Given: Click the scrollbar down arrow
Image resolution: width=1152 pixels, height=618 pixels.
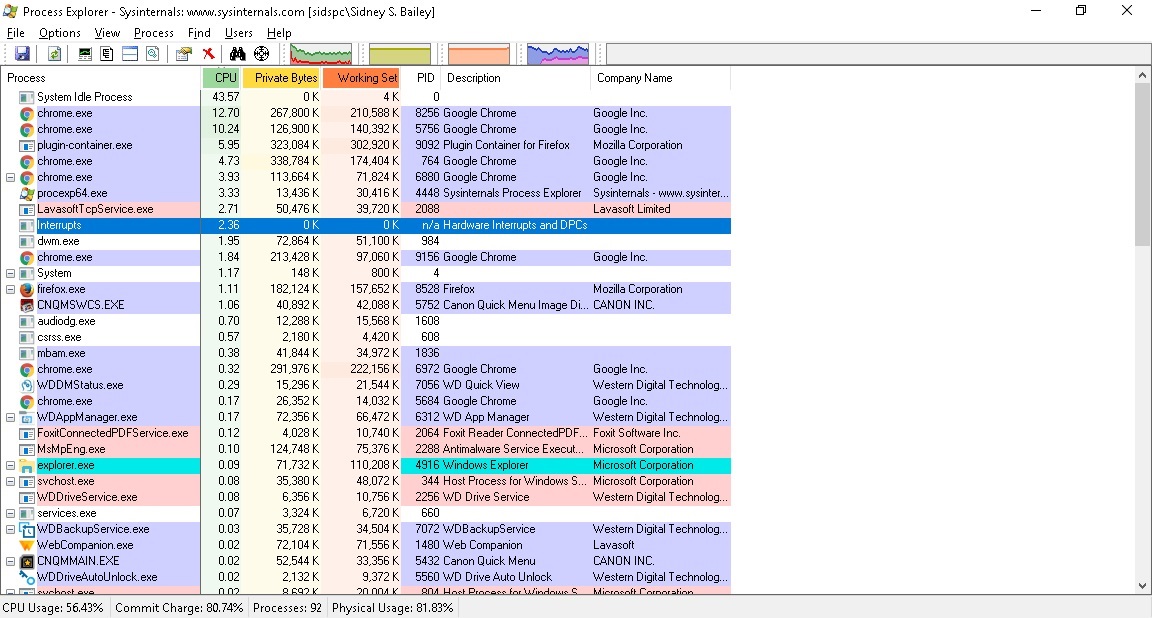Looking at the screenshot, I should point(1142,586).
